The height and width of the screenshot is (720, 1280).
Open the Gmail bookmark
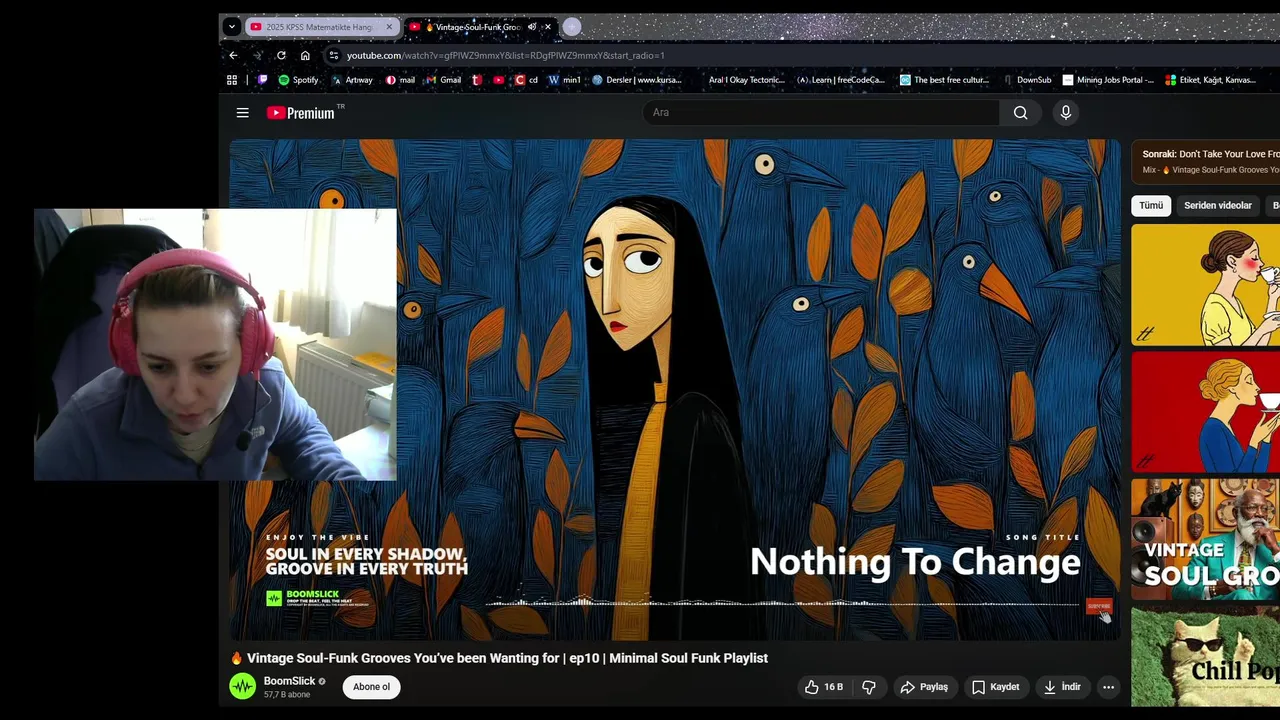tap(444, 80)
